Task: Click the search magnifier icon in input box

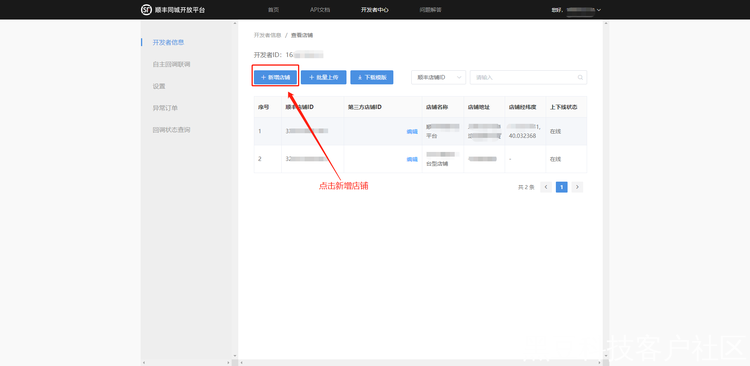Action: pyautogui.click(x=580, y=78)
